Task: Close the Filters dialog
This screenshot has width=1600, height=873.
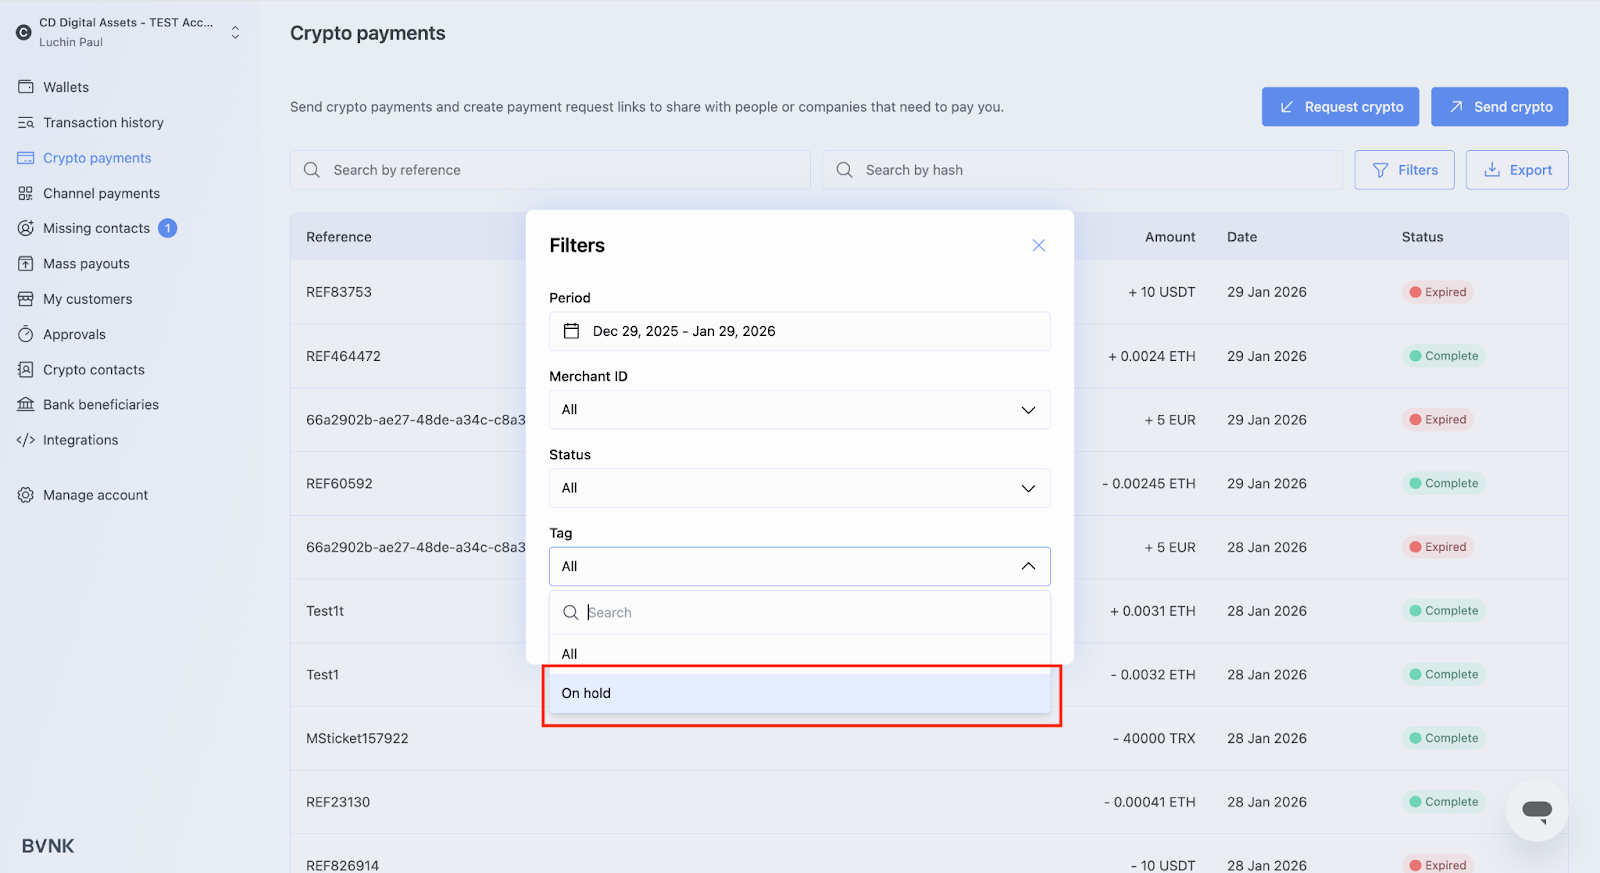Action: [1038, 246]
